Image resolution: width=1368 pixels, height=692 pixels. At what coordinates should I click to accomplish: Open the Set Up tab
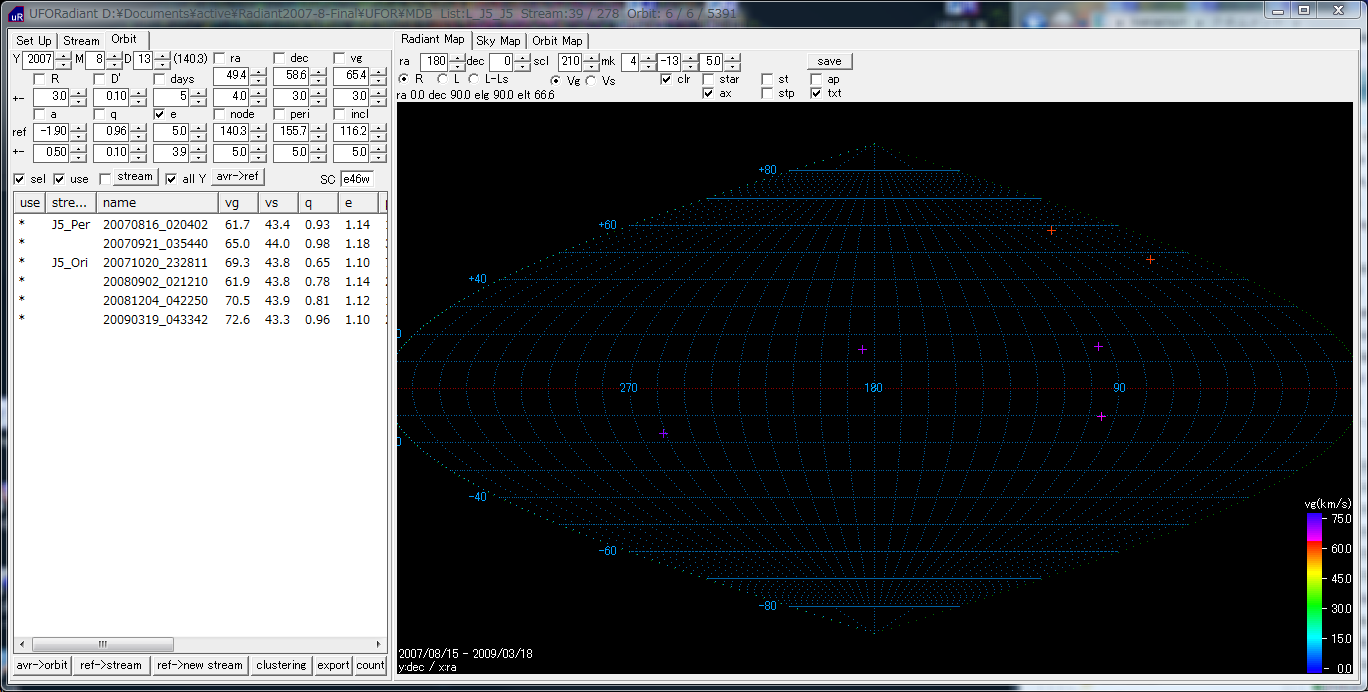(x=33, y=41)
